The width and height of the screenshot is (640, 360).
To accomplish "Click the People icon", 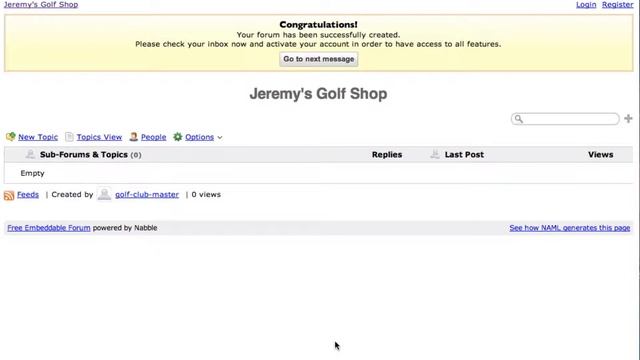I will [133, 137].
